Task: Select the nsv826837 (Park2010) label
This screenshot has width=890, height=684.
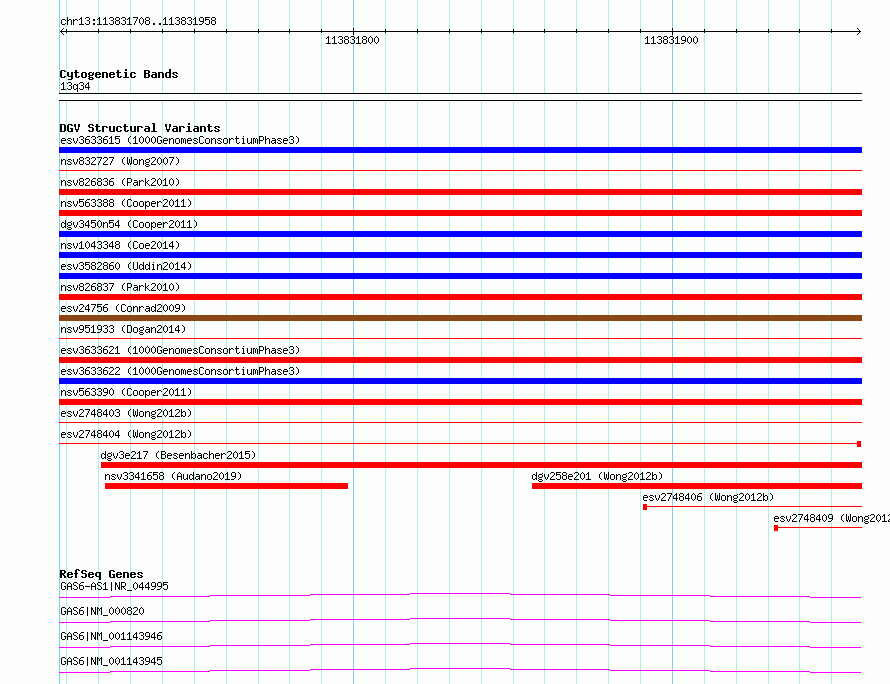Action: tap(120, 287)
